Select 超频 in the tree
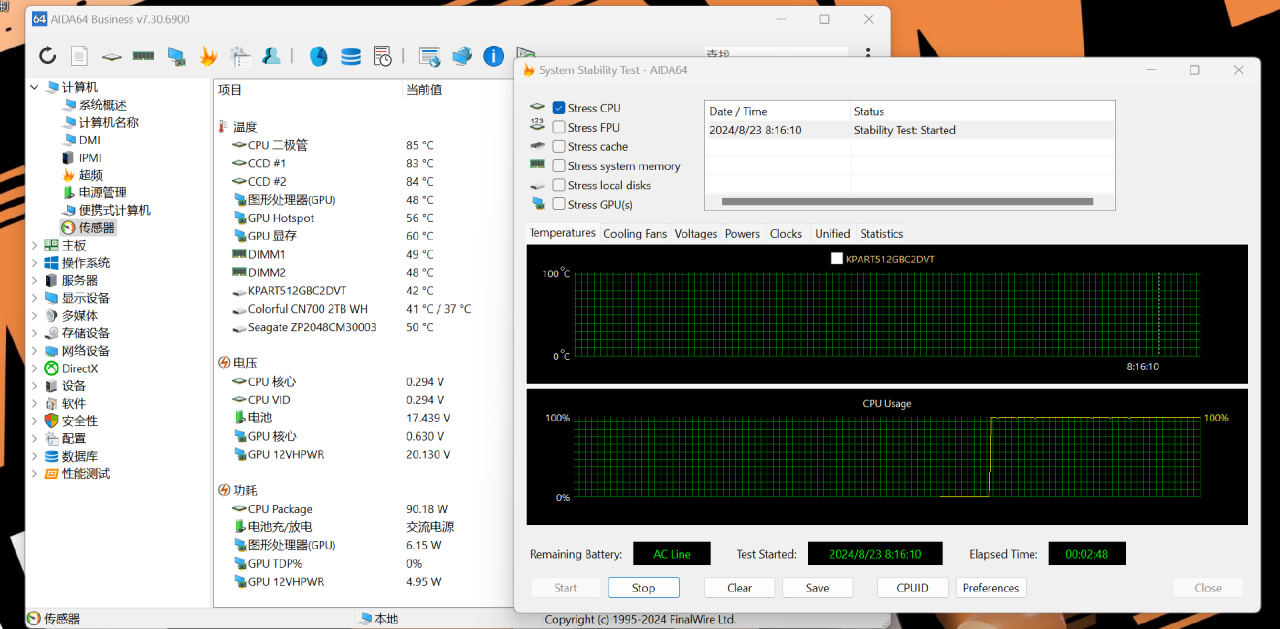The image size is (1280, 629). click(91, 175)
